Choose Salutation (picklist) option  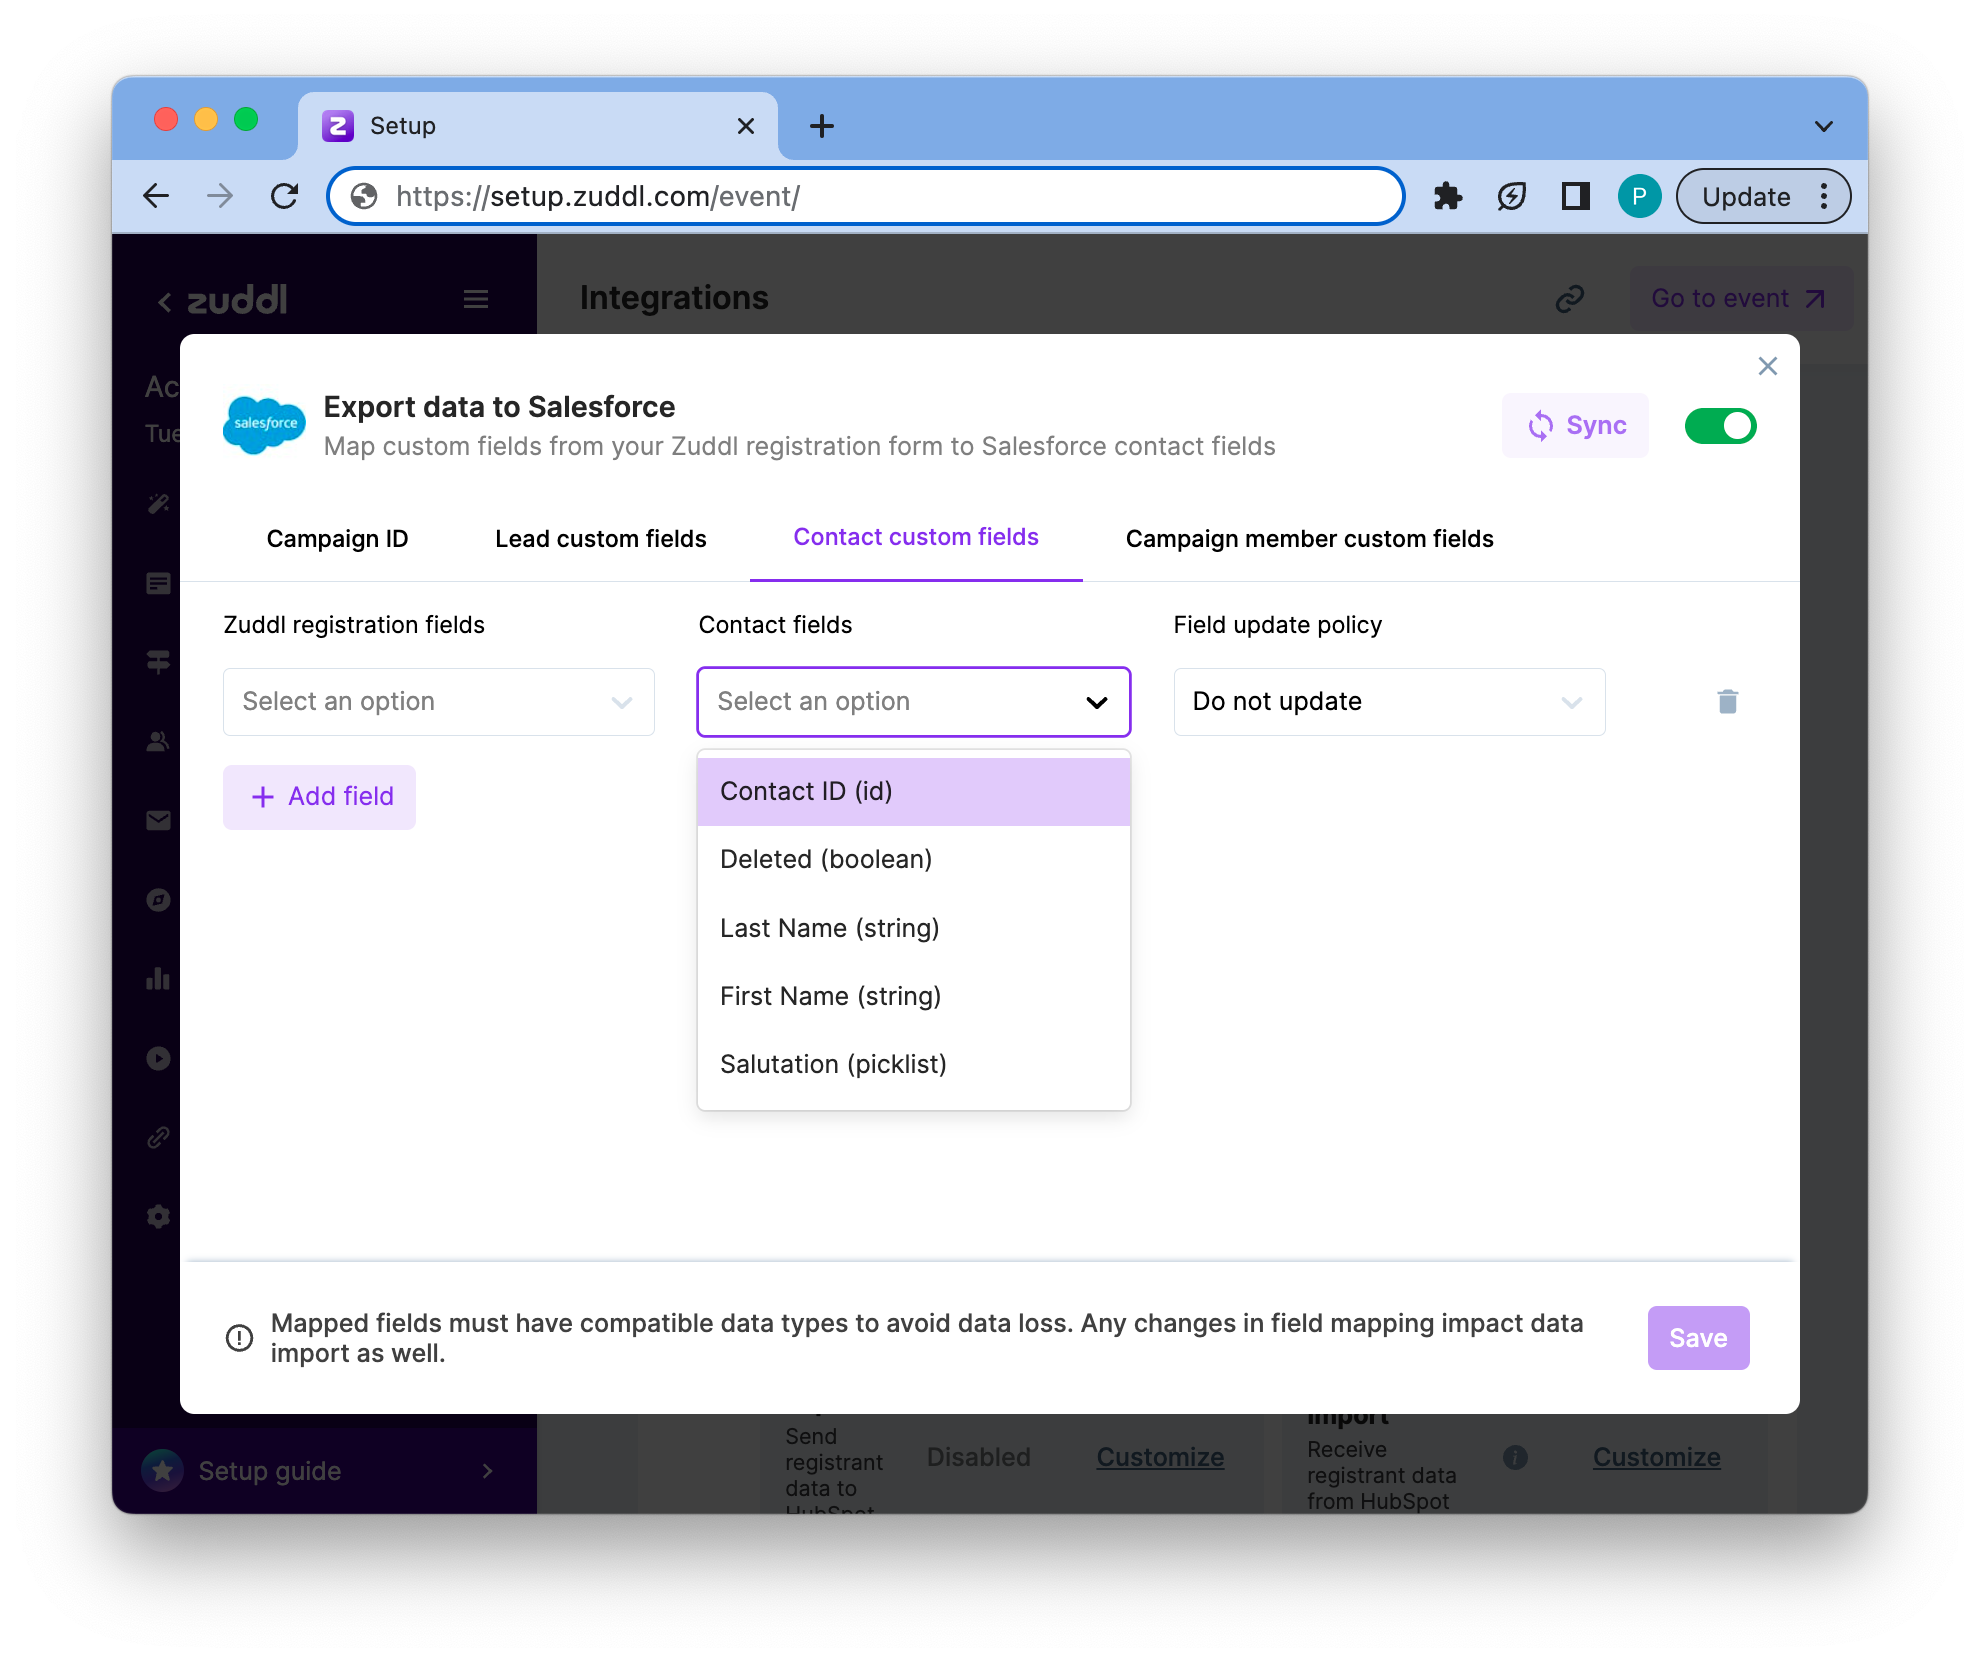913,1065
